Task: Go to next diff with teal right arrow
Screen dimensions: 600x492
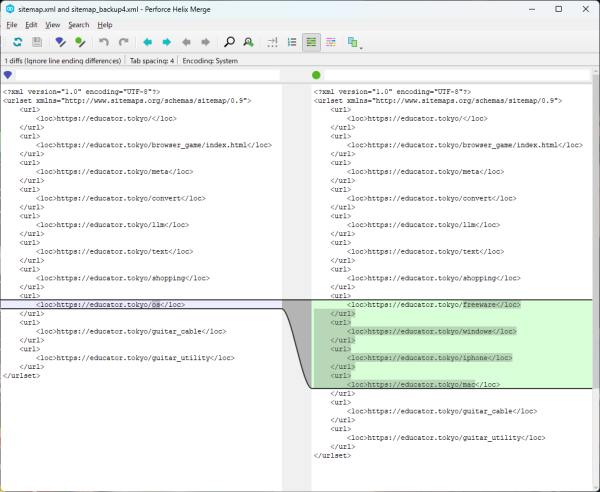Action: tap(167, 42)
